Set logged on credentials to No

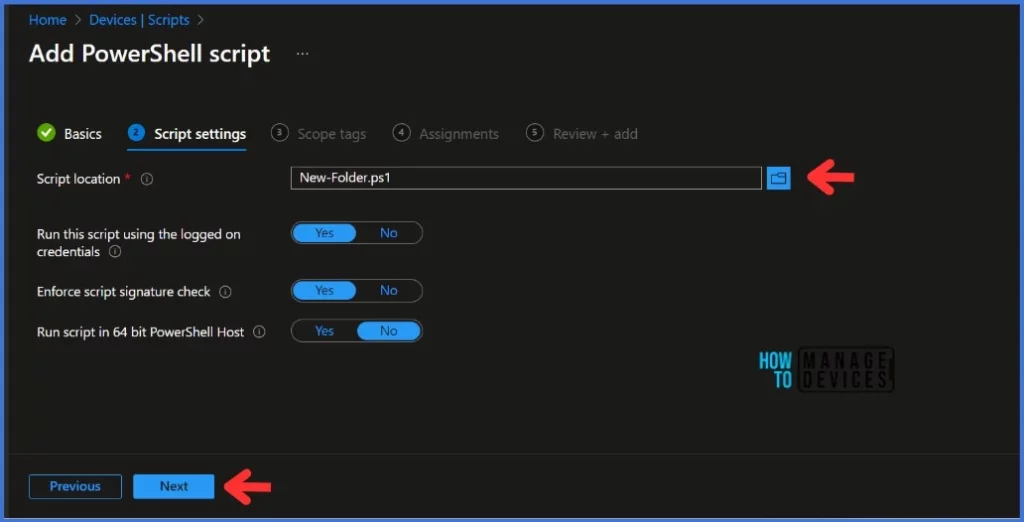click(x=389, y=233)
